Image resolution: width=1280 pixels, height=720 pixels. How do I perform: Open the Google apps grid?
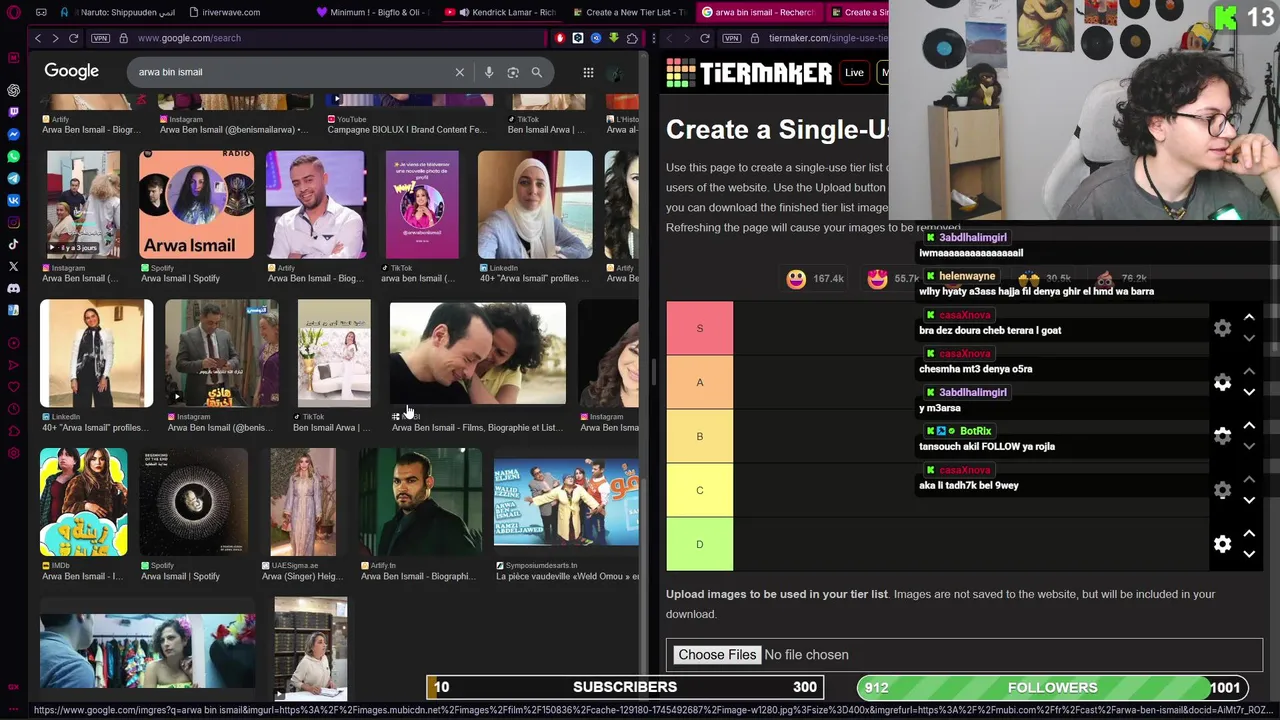click(x=588, y=72)
